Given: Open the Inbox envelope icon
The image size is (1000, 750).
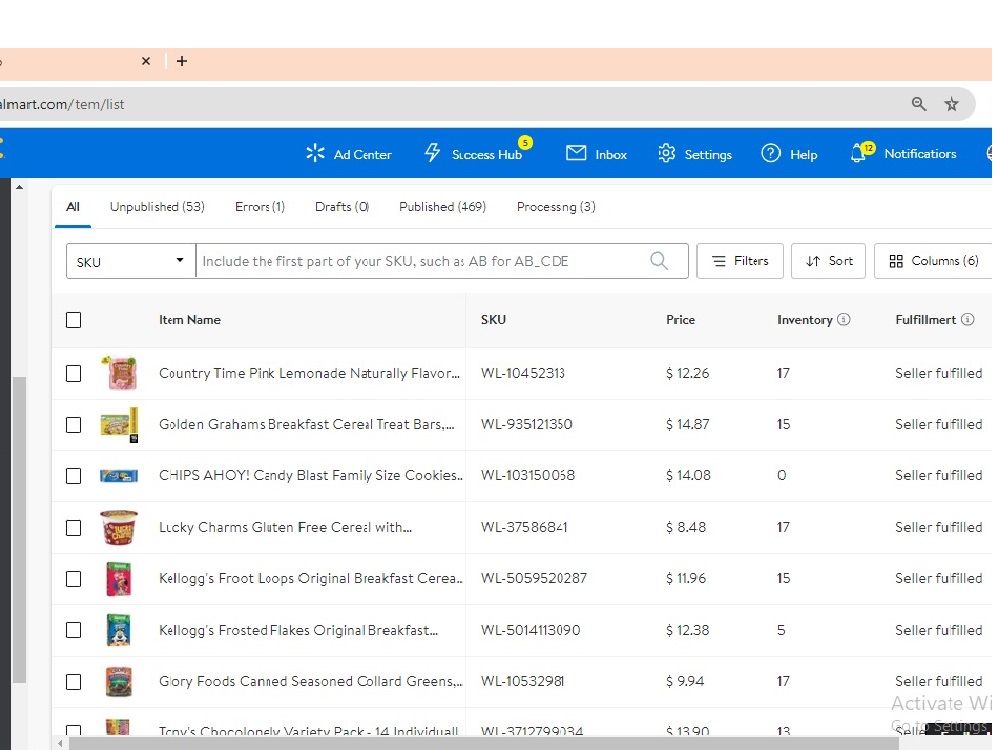Looking at the screenshot, I should 576,153.
